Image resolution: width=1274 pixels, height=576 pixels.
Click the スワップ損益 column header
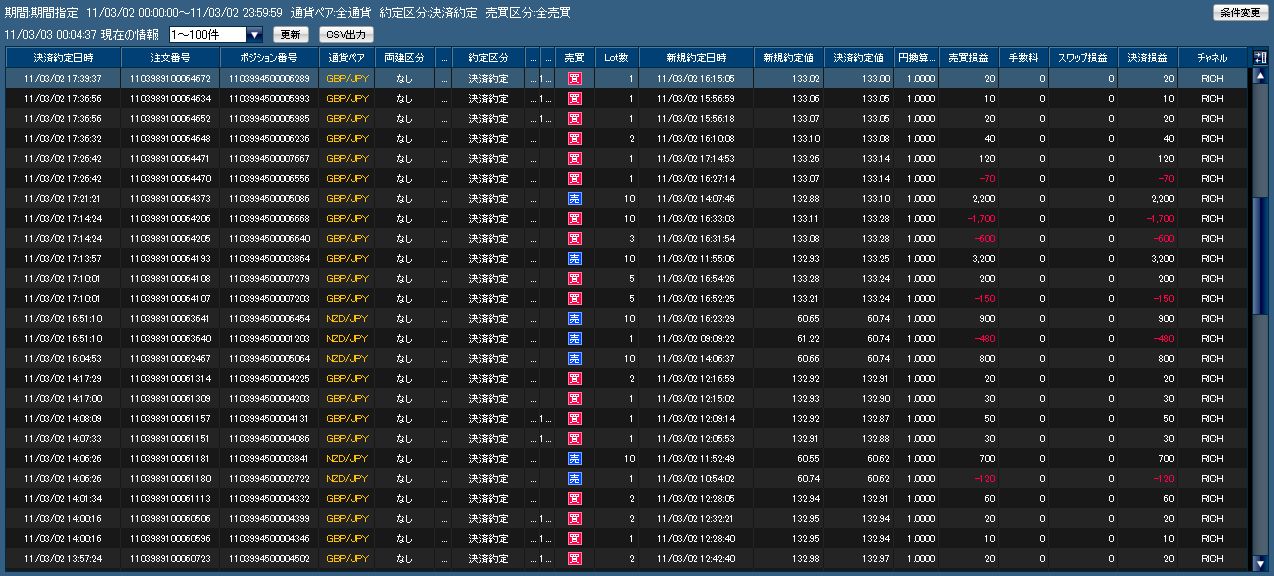coord(1084,58)
